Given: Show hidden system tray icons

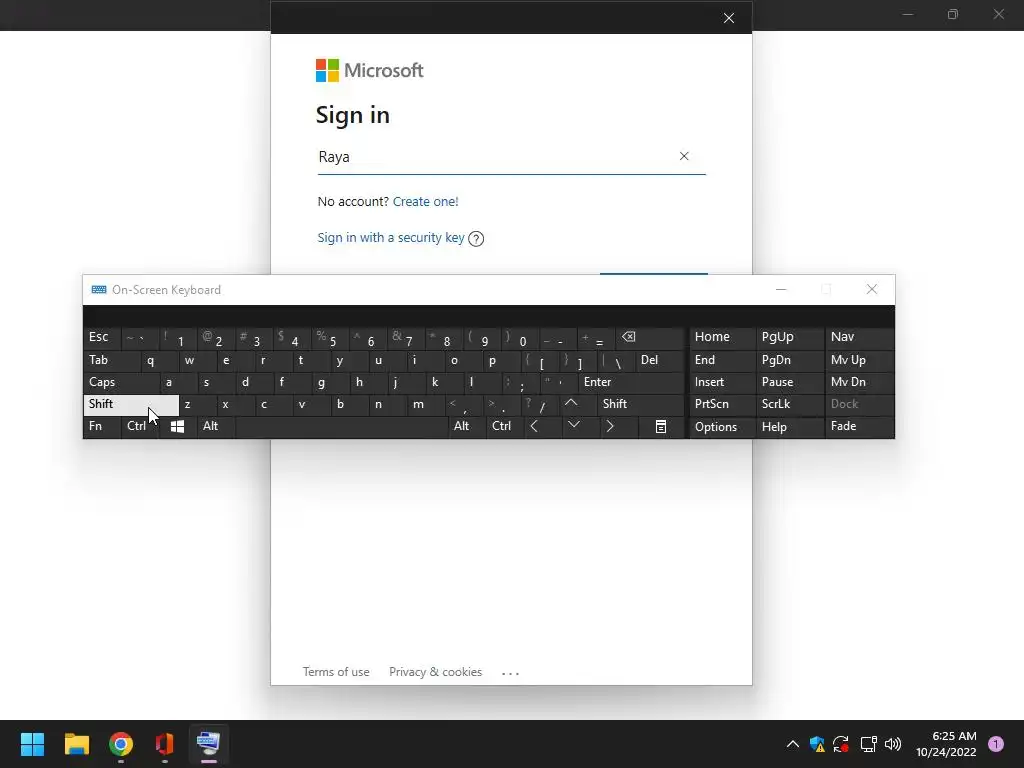Looking at the screenshot, I should click(792, 744).
